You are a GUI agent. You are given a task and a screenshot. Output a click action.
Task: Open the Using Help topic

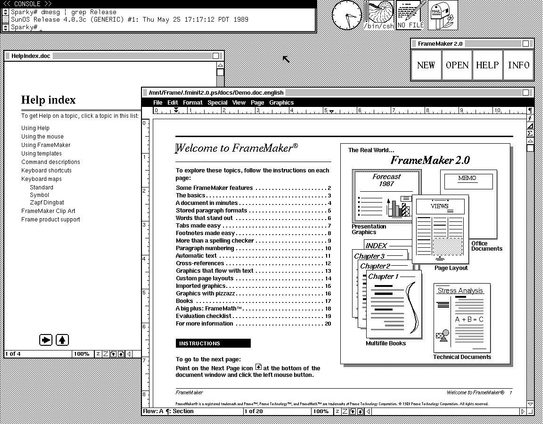click(35, 128)
